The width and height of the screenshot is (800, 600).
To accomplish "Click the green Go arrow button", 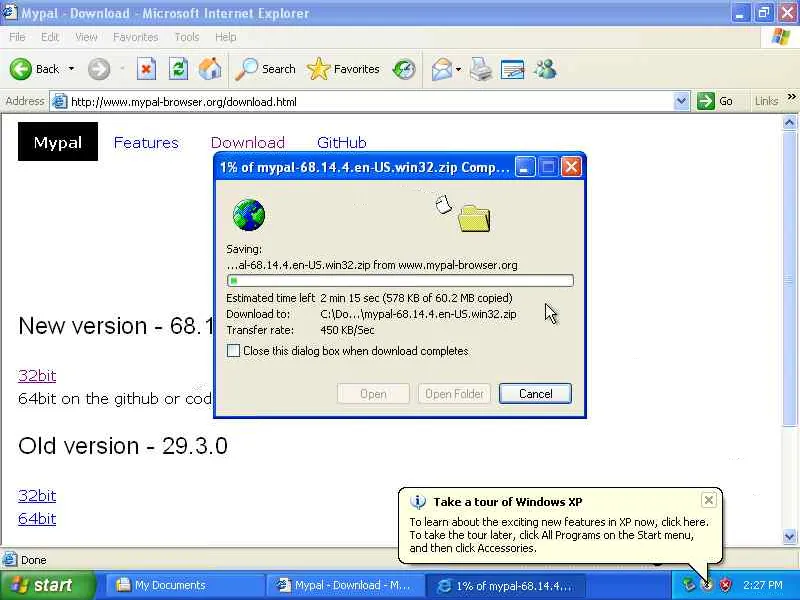I will (706, 101).
